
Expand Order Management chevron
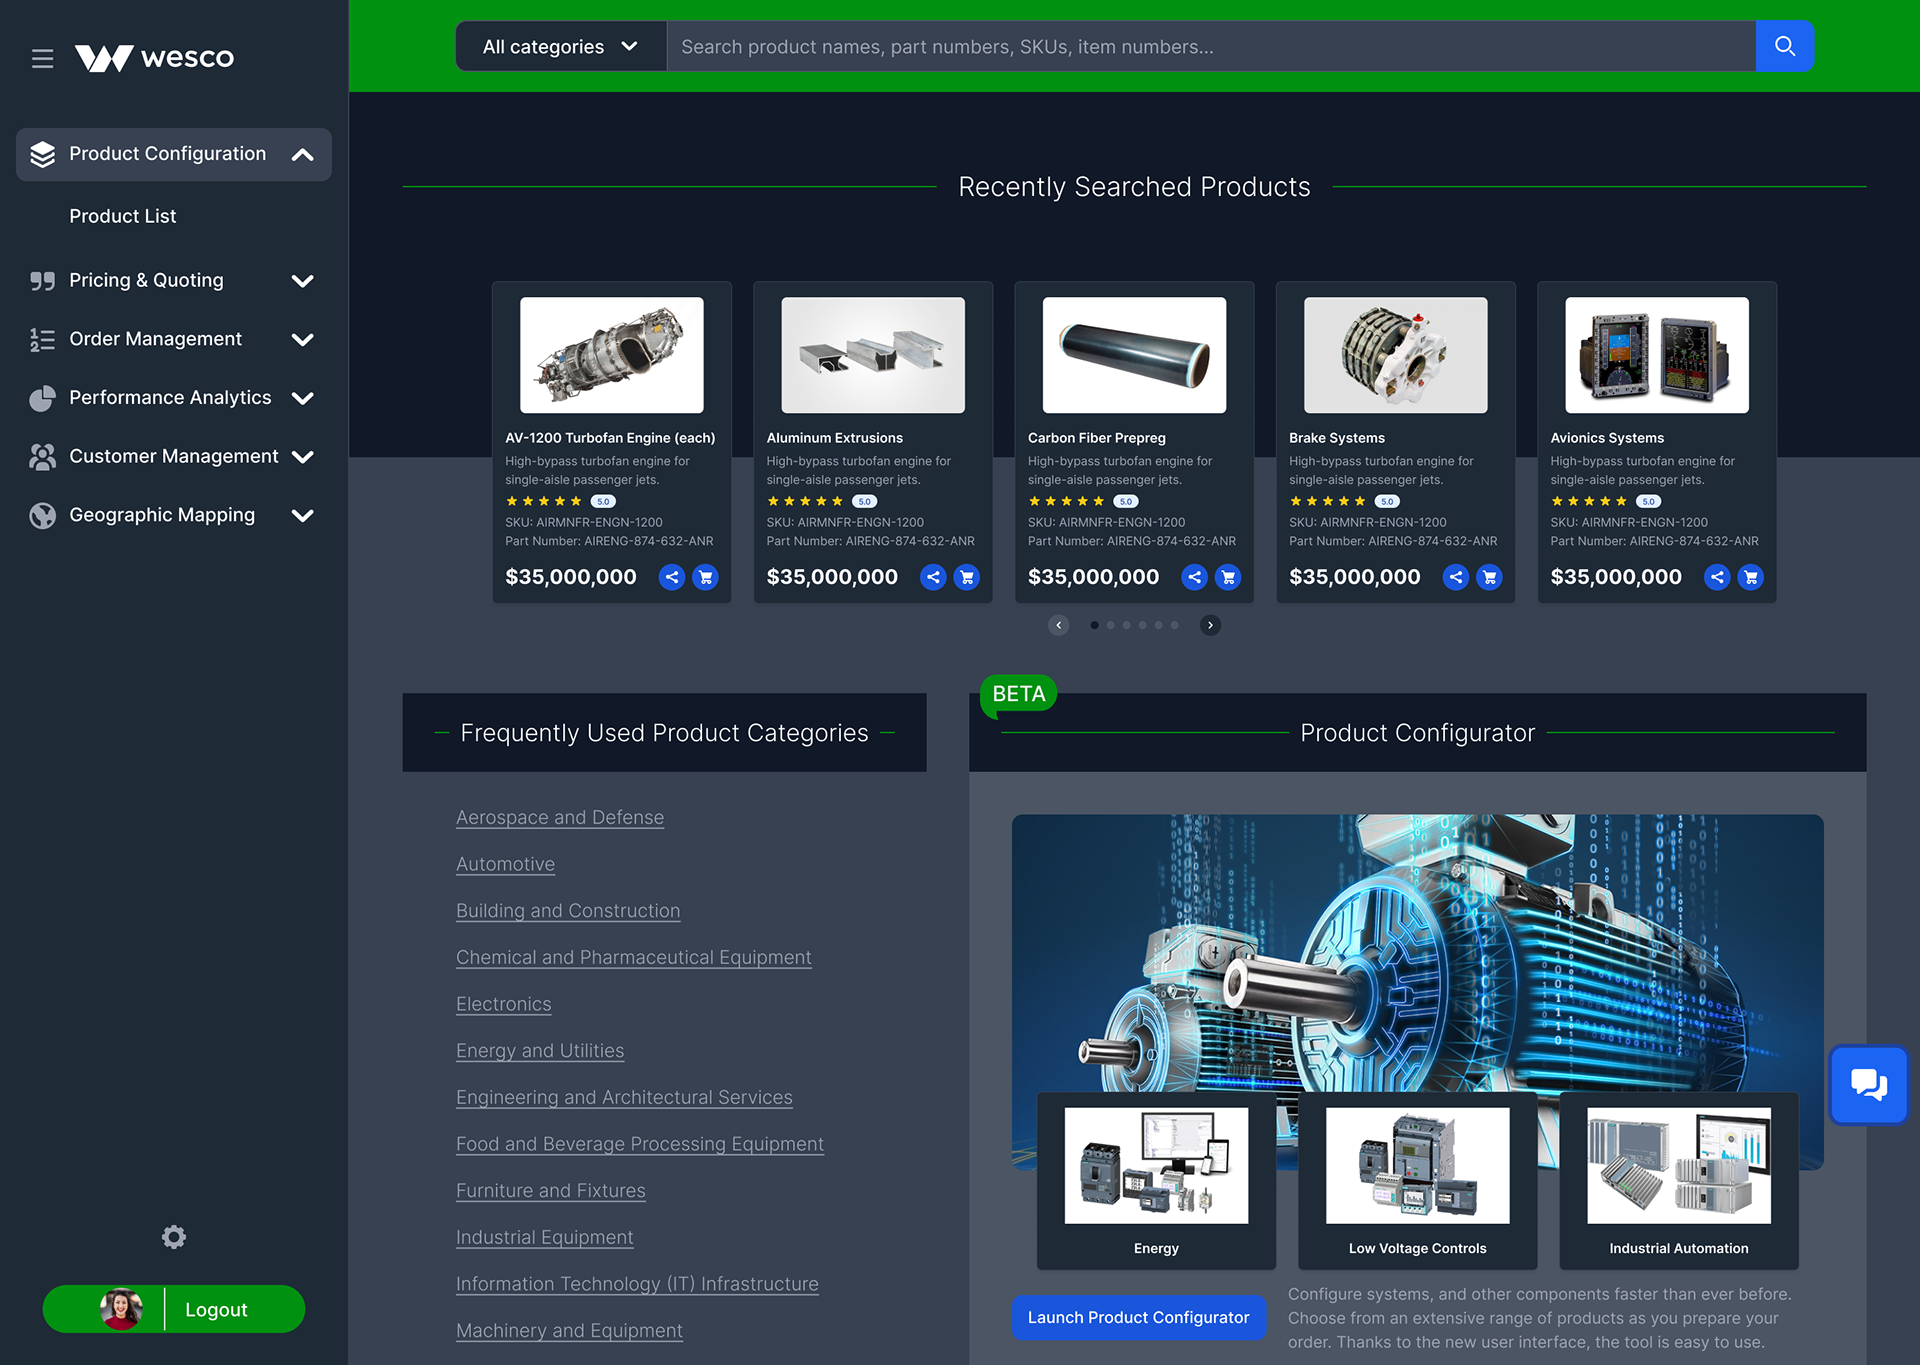(303, 340)
